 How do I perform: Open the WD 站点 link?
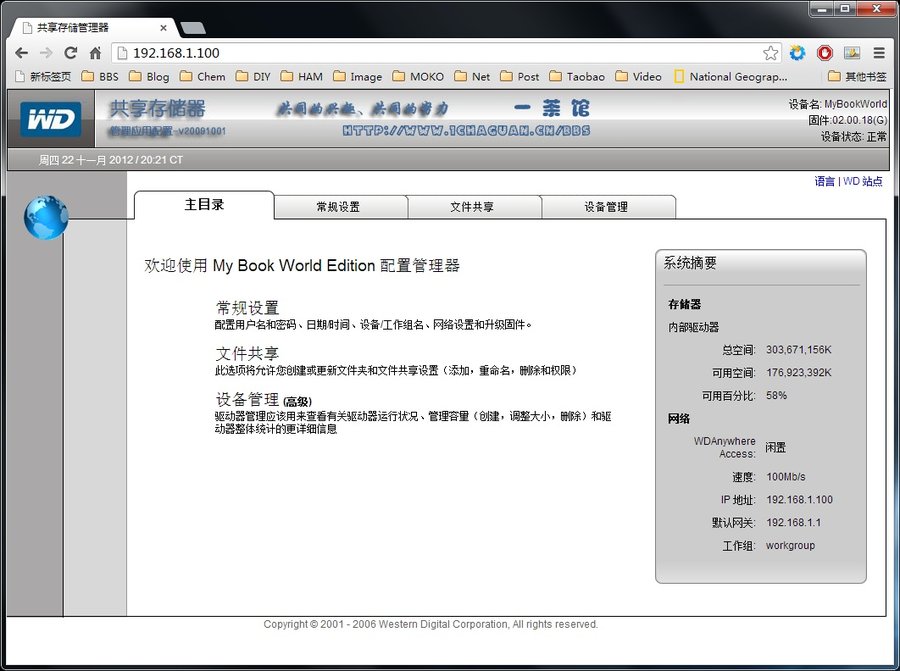point(863,181)
